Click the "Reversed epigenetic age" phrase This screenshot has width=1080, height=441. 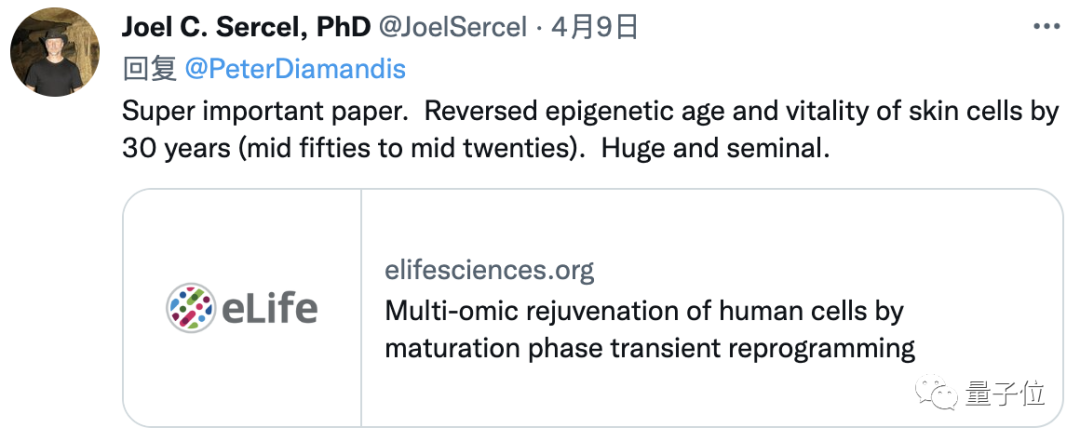[541, 110]
